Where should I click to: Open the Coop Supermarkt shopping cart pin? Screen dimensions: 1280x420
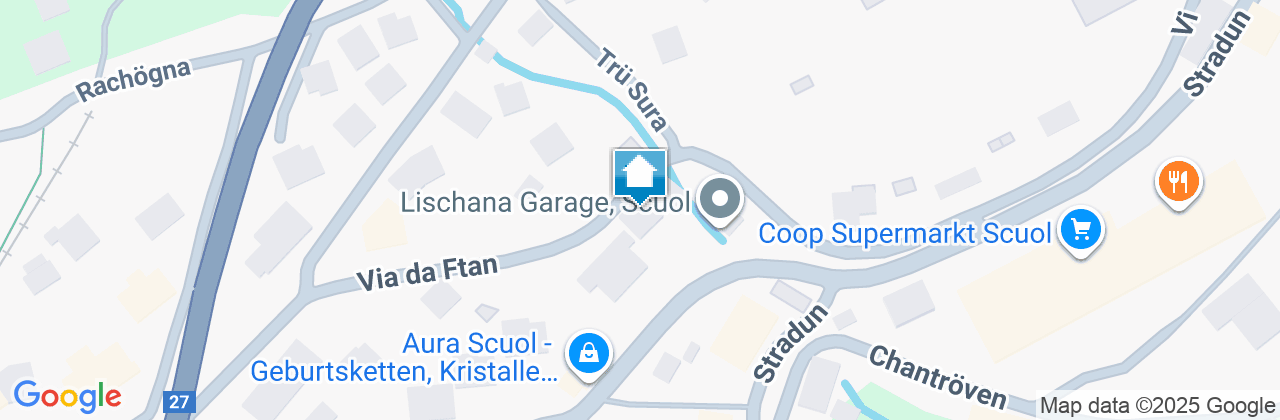point(1080,232)
